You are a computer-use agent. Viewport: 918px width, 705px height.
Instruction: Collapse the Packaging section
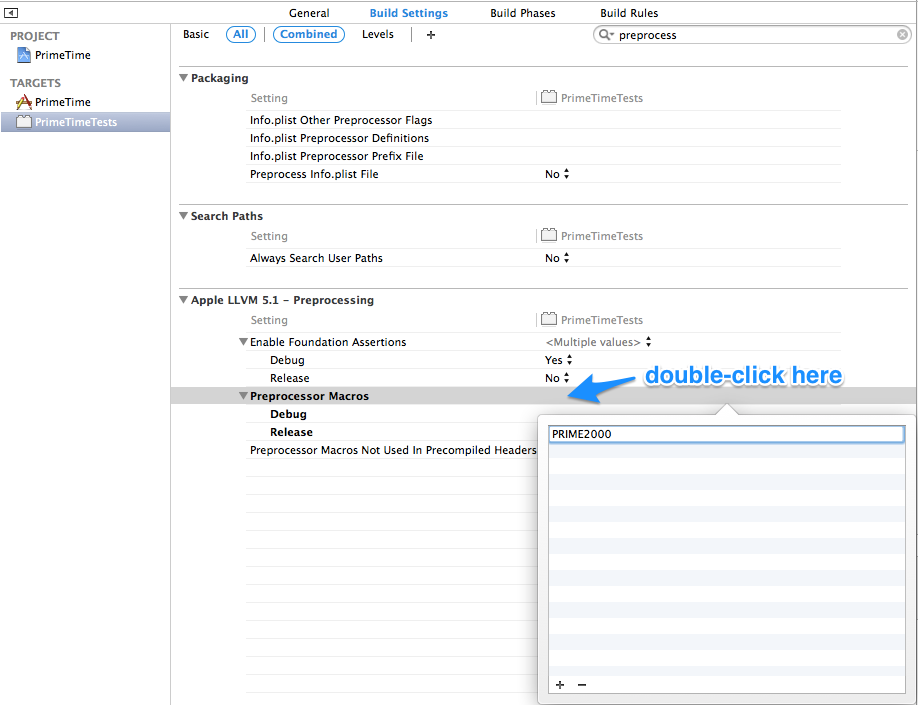(x=183, y=78)
